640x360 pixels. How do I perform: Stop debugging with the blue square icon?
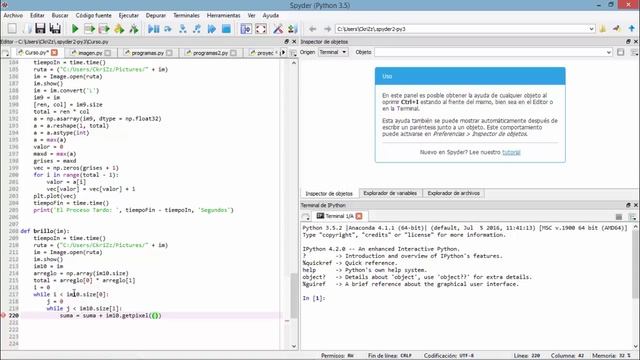226,29
